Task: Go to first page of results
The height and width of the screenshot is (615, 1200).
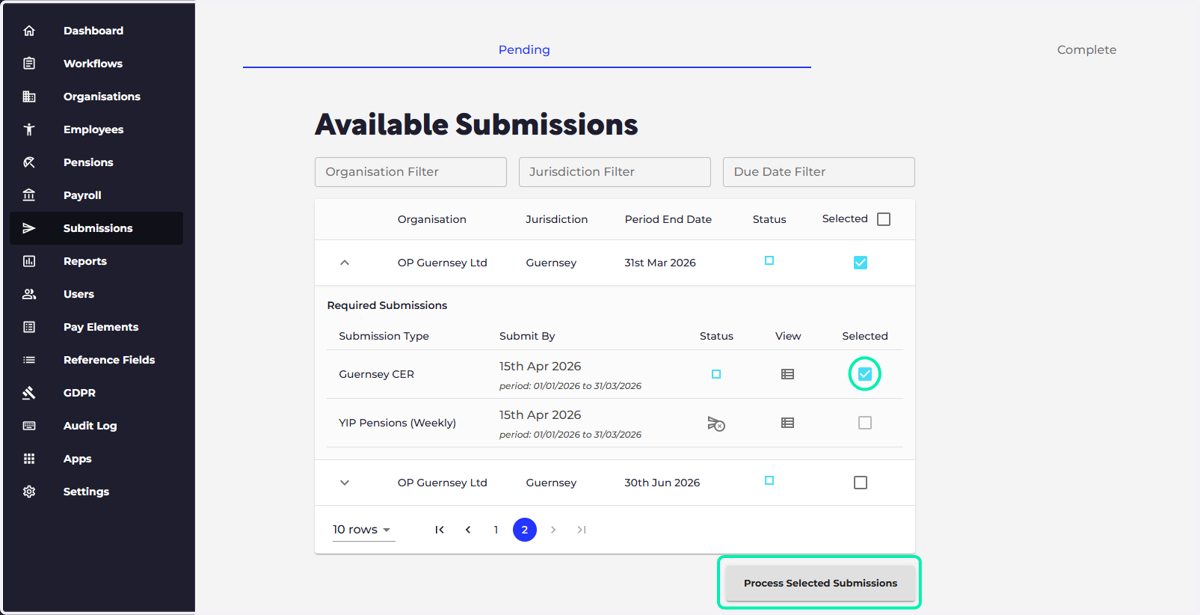Action: [440, 530]
